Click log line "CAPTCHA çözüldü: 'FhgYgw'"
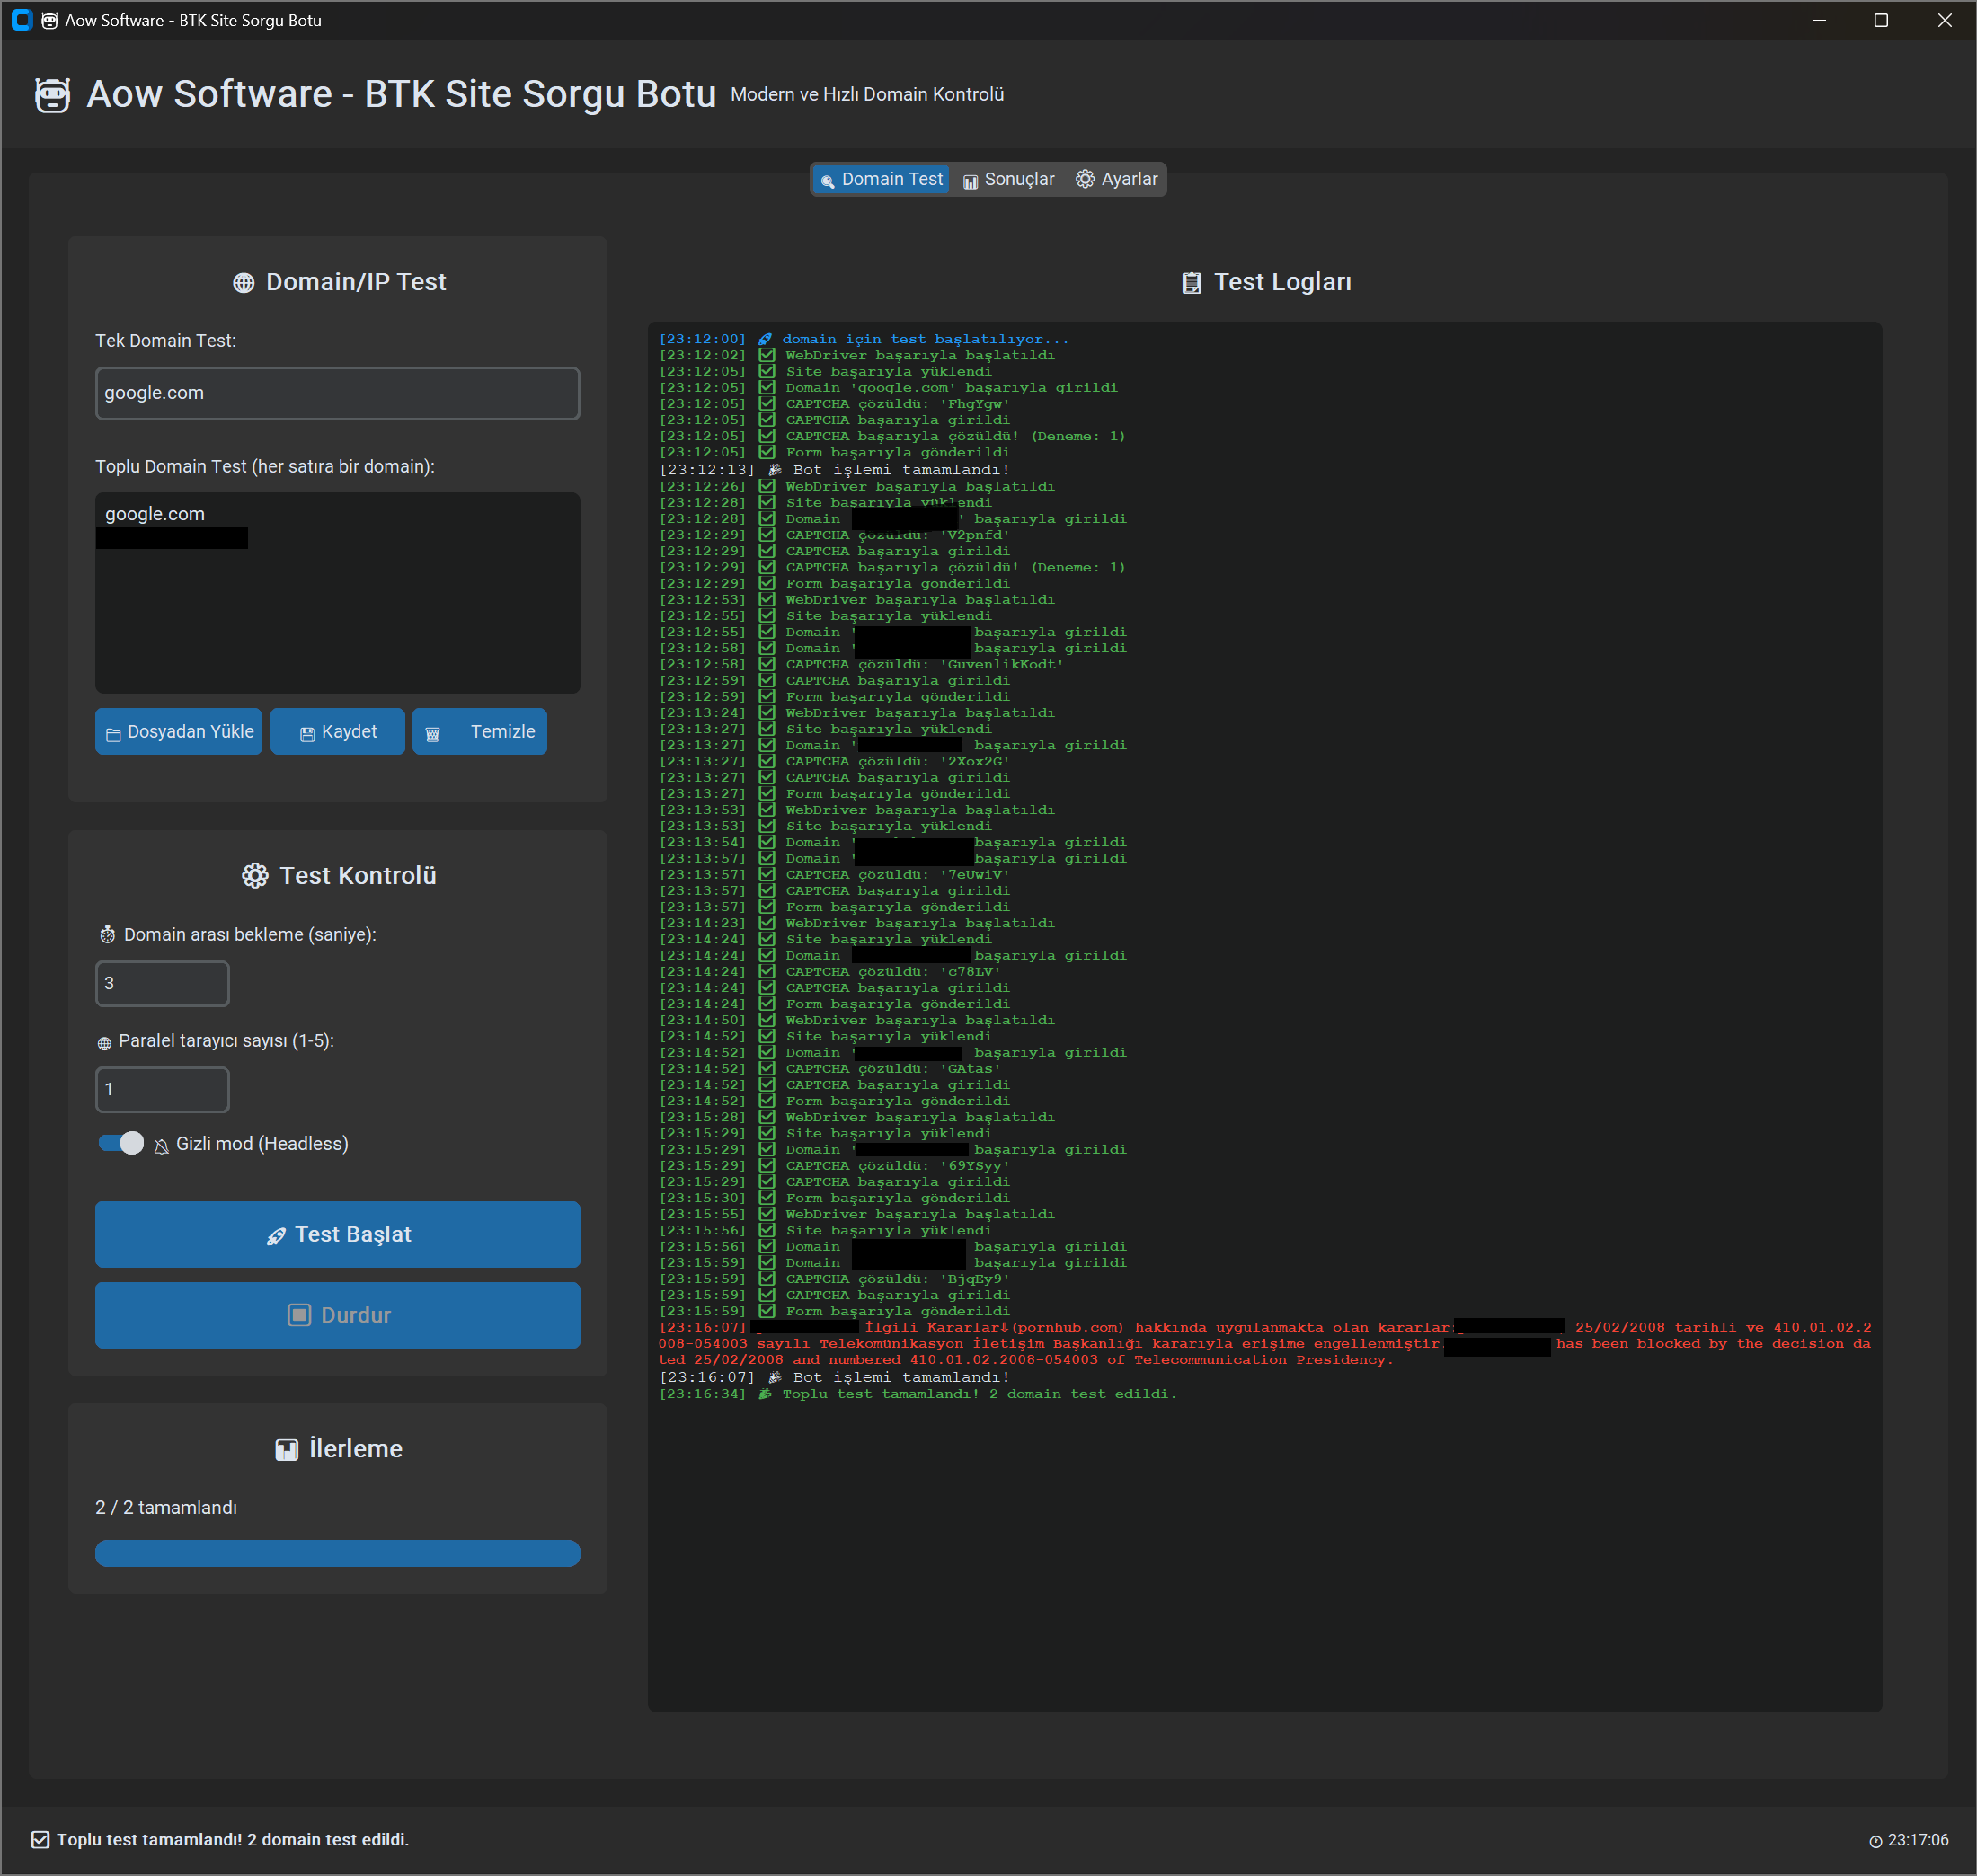Viewport: 1977px width, 1876px height. click(x=834, y=404)
